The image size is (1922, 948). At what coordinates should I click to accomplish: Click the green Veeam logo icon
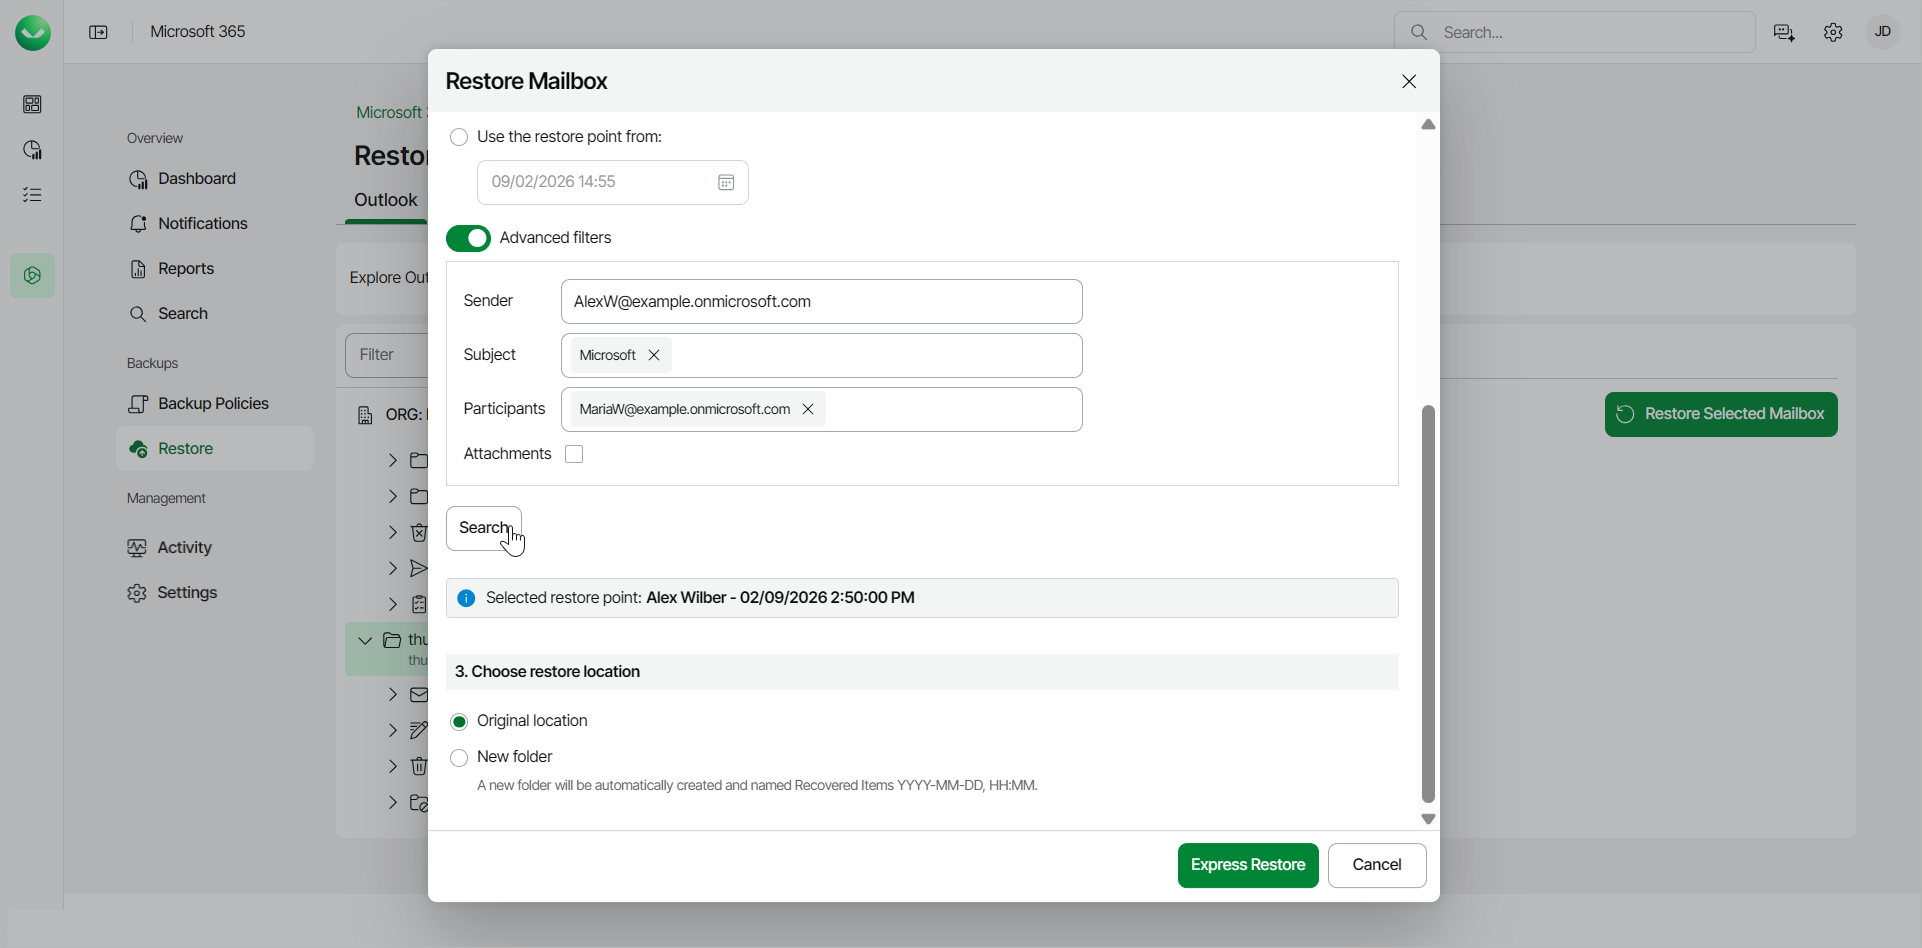[x=33, y=33]
